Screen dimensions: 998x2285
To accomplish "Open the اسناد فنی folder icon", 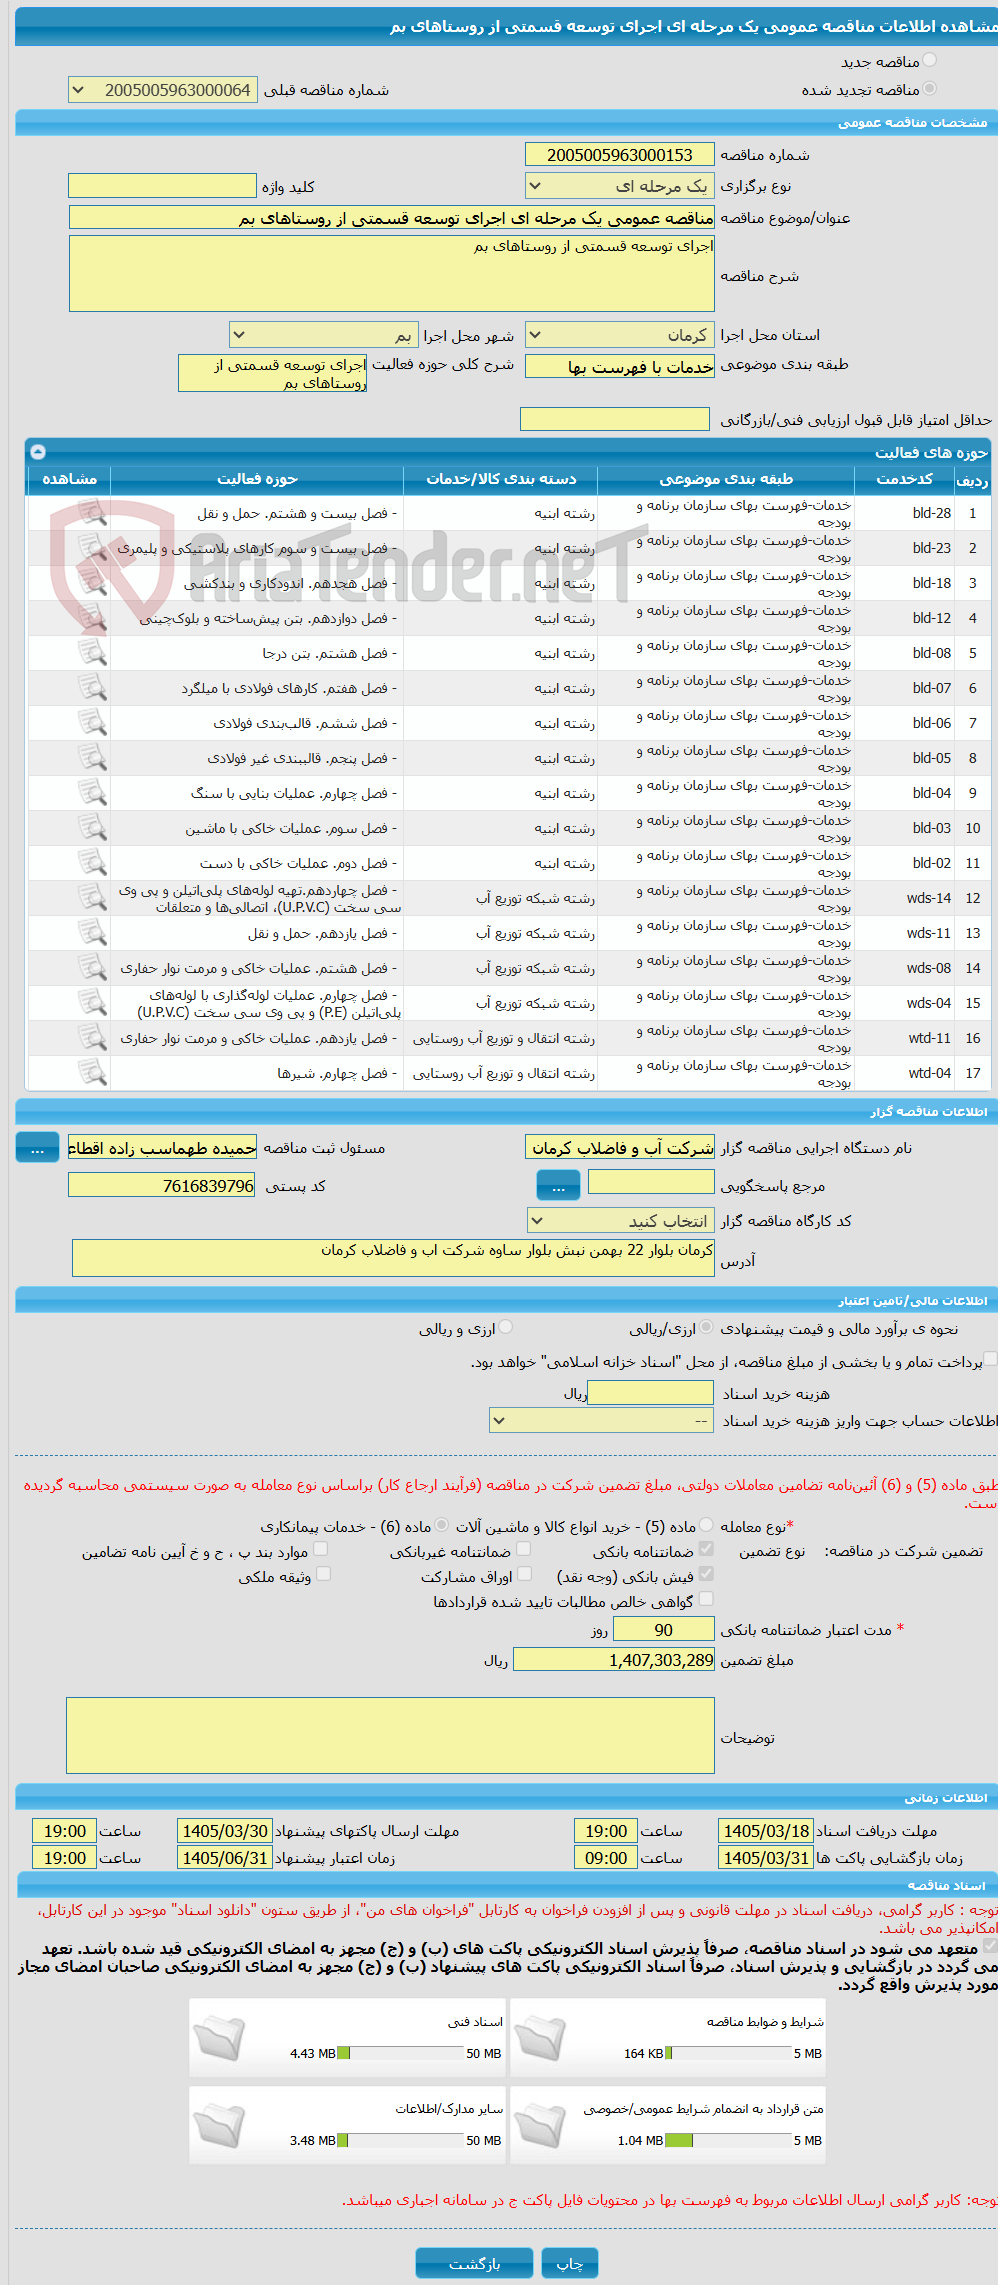I will coord(219,2039).
